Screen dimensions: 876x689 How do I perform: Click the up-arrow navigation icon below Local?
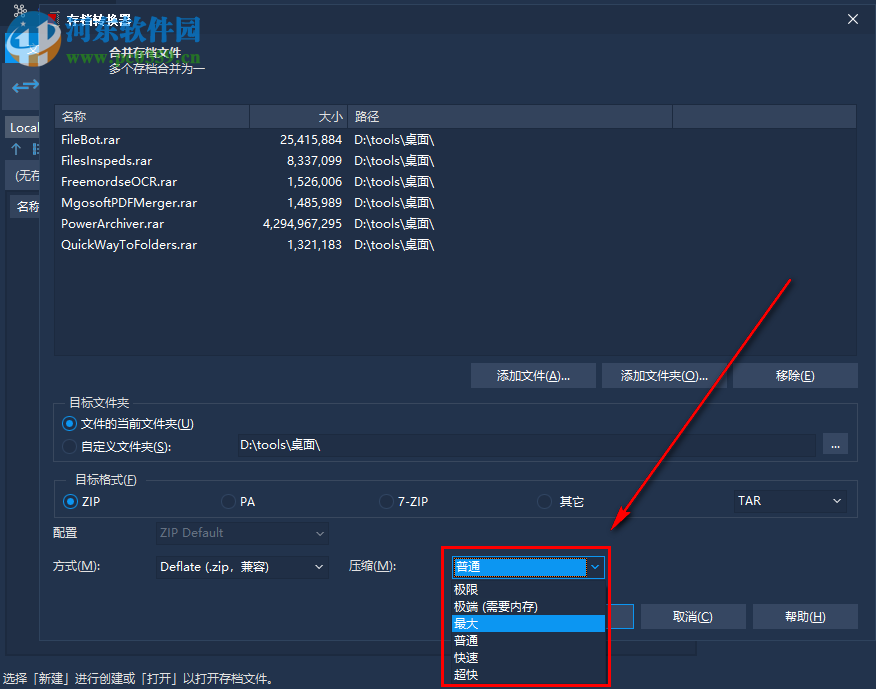click(x=16, y=148)
